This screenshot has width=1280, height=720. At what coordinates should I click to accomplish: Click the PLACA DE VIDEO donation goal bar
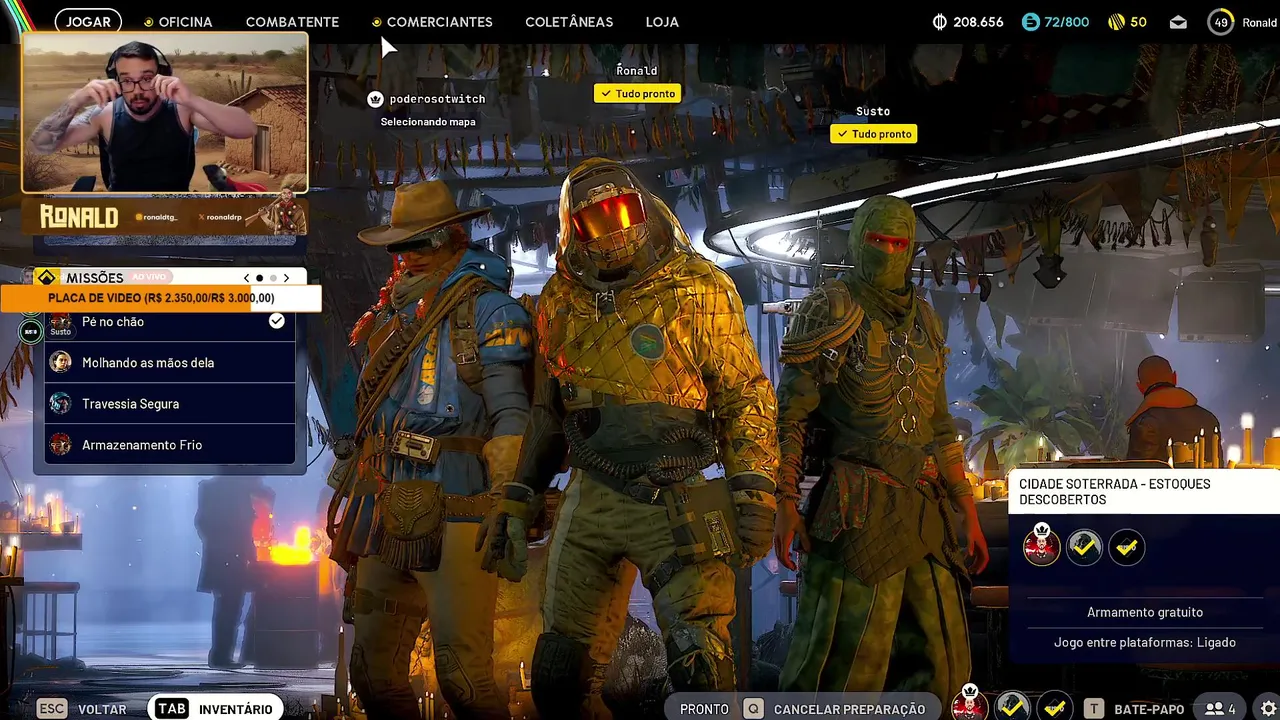coord(160,298)
